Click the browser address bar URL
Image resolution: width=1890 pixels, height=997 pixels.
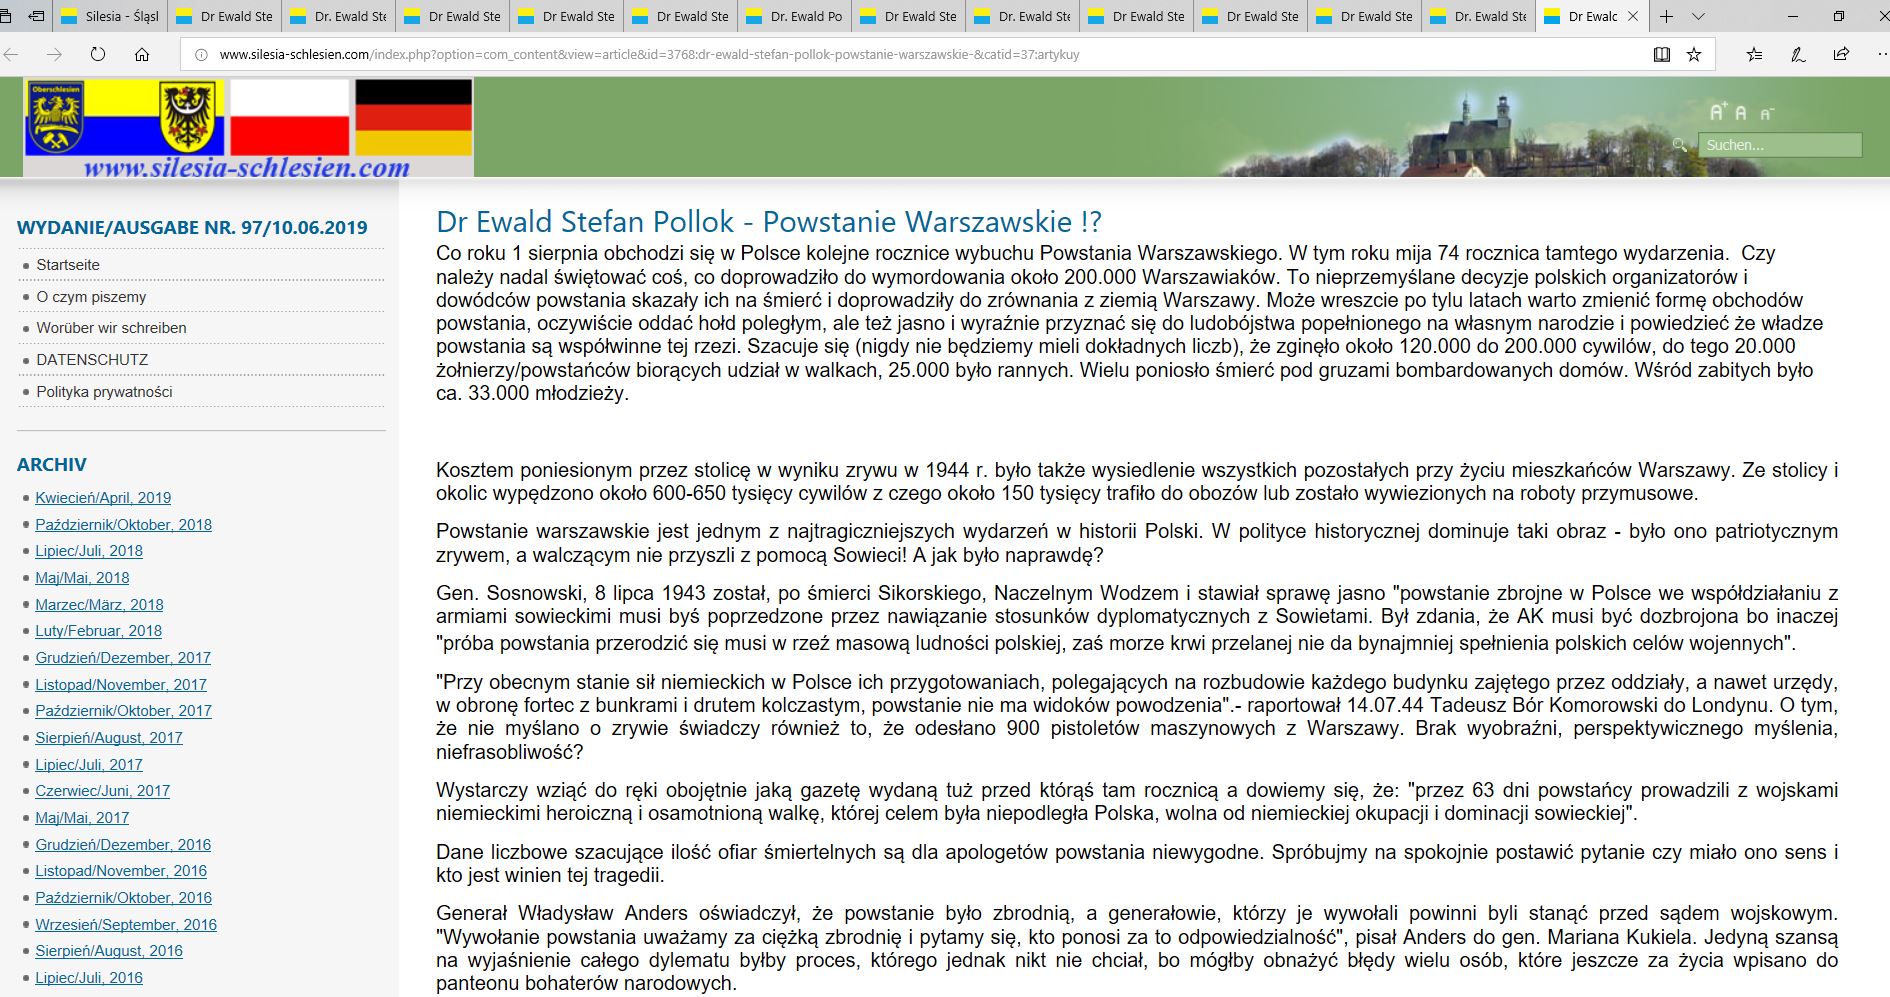click(649, 55)
